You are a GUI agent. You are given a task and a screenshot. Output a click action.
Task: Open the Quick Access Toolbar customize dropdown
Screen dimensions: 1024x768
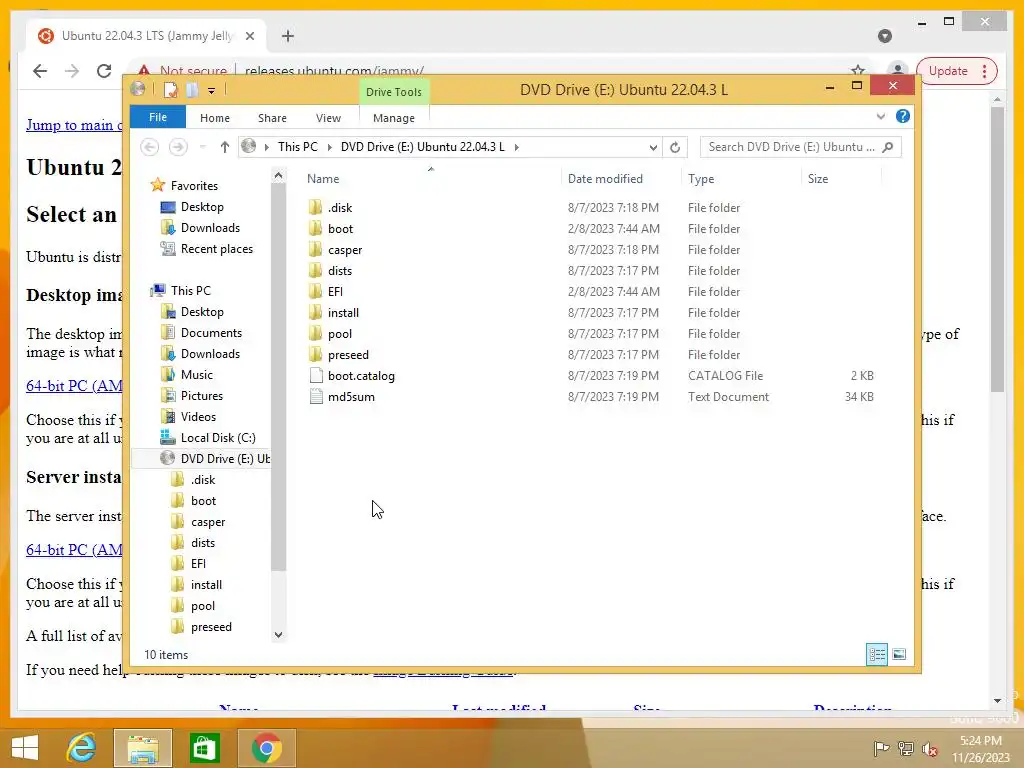click(212, 91)
